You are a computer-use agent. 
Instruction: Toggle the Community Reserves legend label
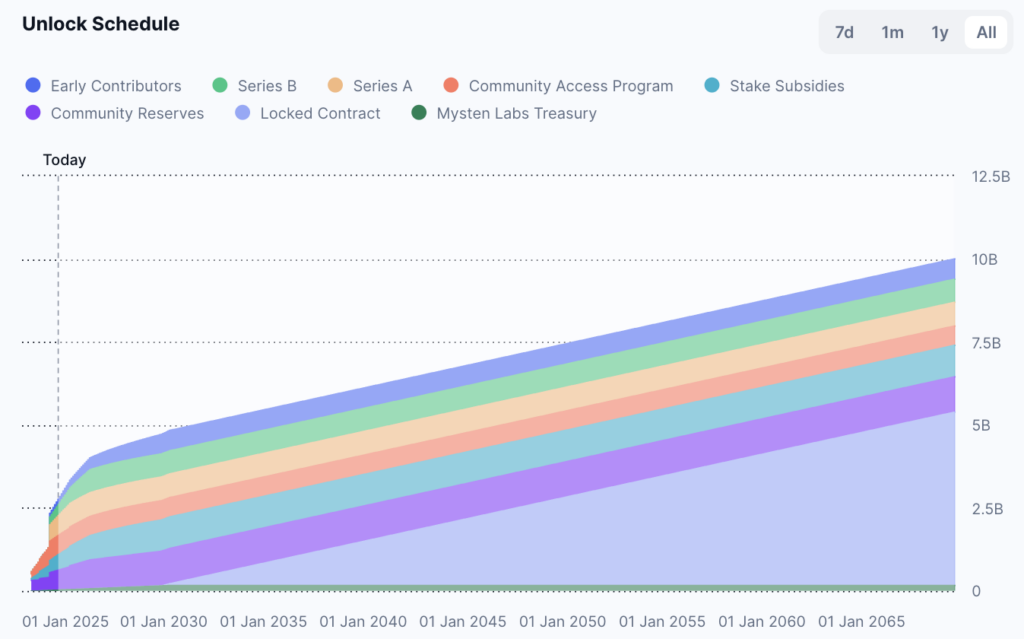click(127, 113)
